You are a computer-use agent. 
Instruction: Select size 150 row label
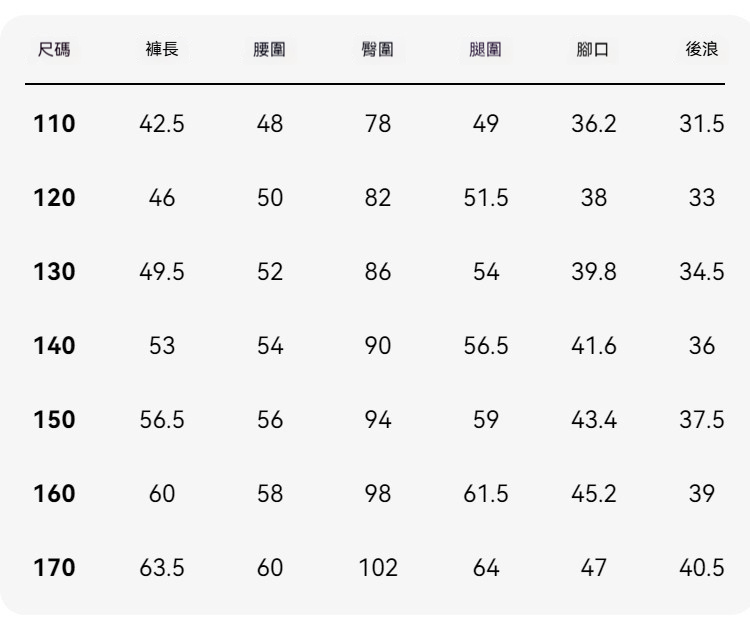tap(55, 419)
